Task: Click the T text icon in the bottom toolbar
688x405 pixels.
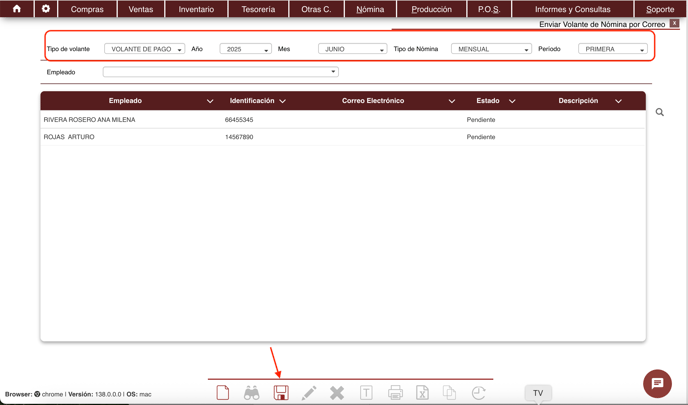Action: (366, 393)
